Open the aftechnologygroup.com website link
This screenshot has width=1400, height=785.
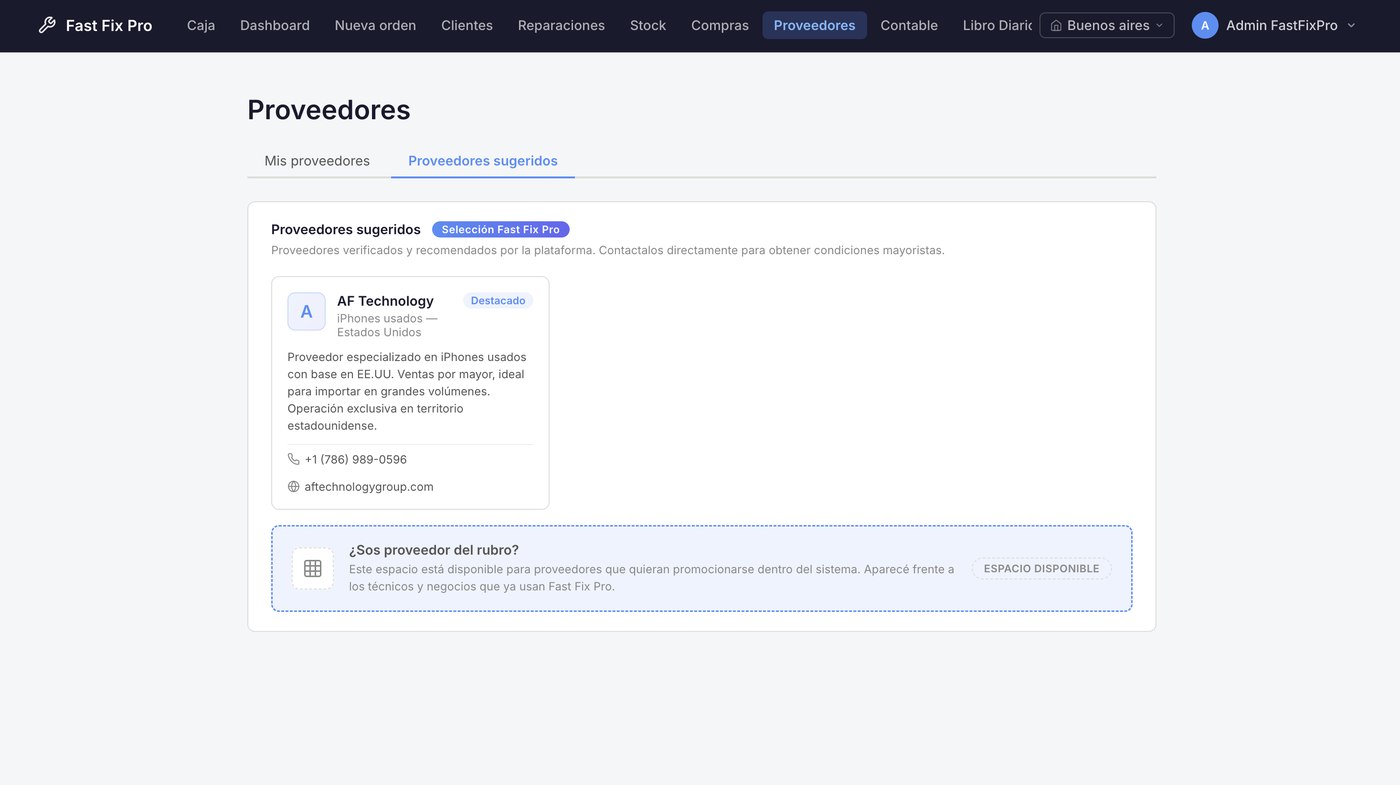point(369,487)
